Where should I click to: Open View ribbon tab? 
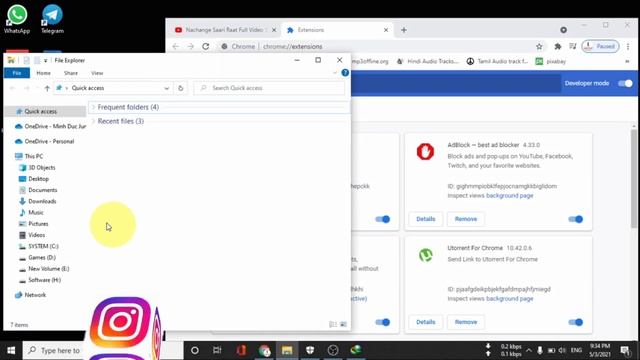pos(97,73)
